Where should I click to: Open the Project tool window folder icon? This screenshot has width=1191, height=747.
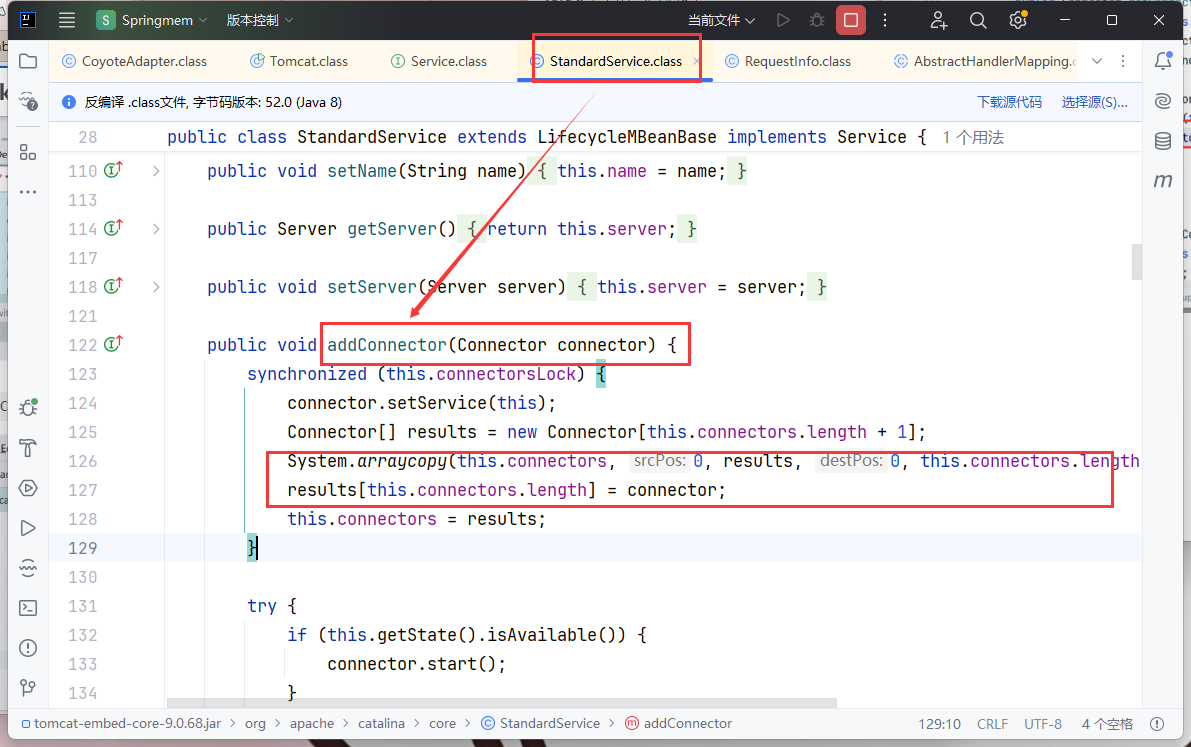coord(28,62)
